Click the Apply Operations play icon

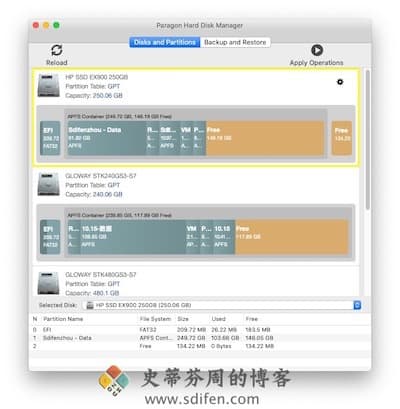tap(317, 50)
